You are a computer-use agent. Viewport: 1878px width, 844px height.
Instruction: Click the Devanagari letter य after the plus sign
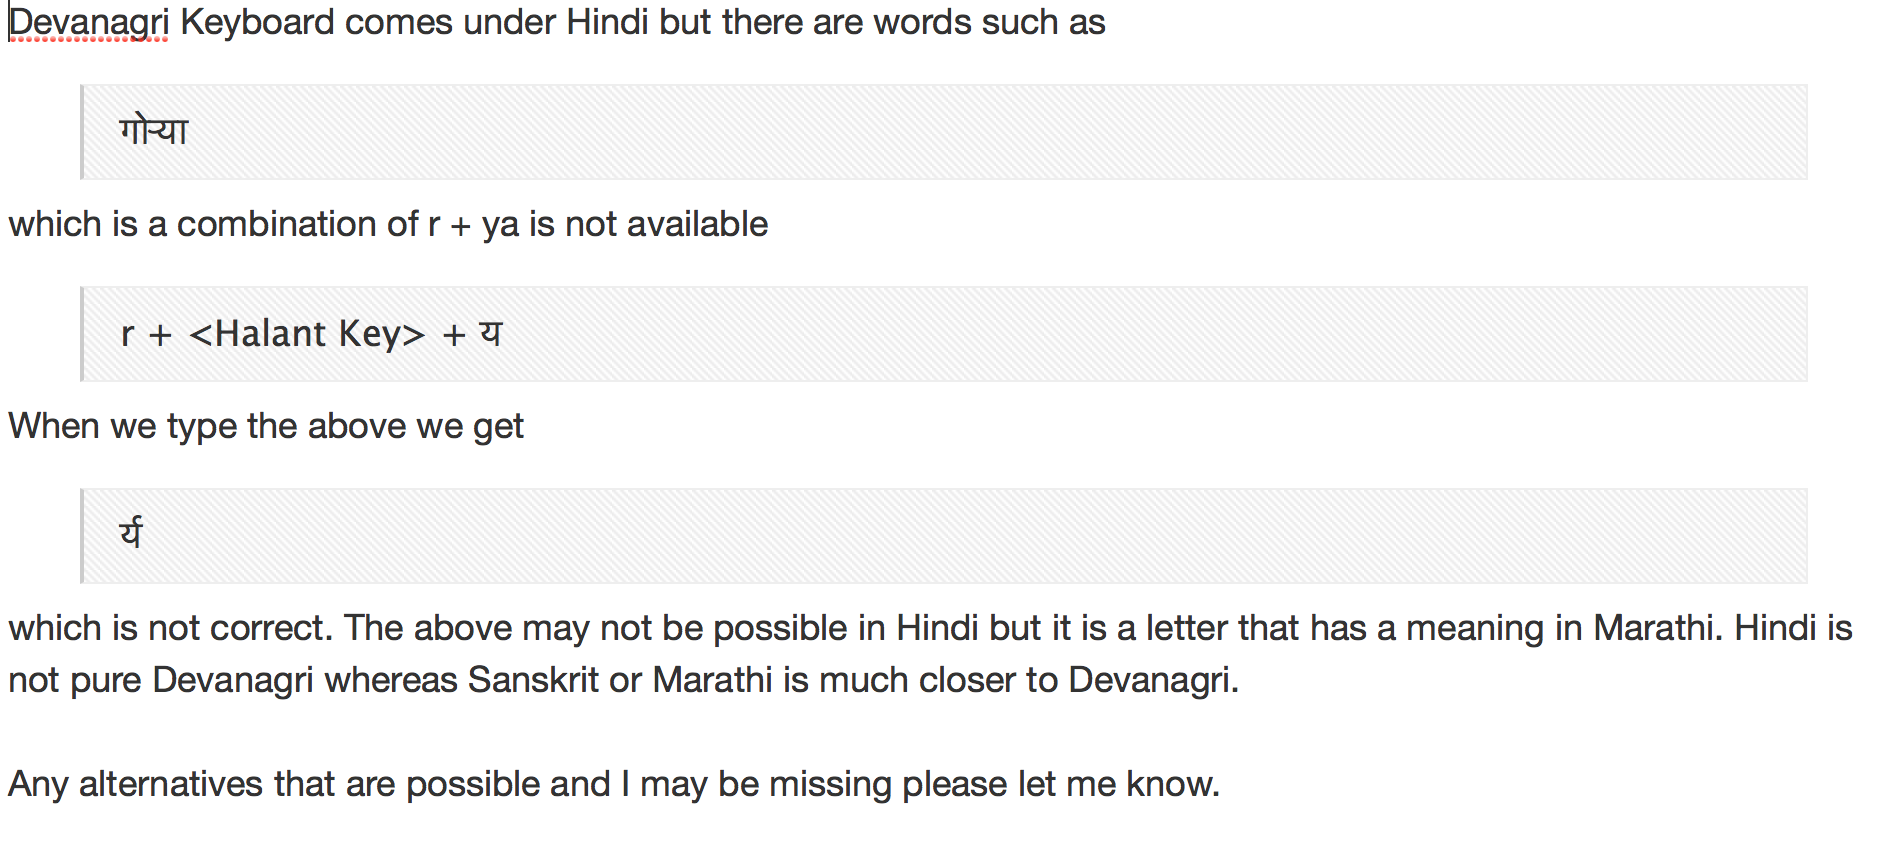(490, 332)
